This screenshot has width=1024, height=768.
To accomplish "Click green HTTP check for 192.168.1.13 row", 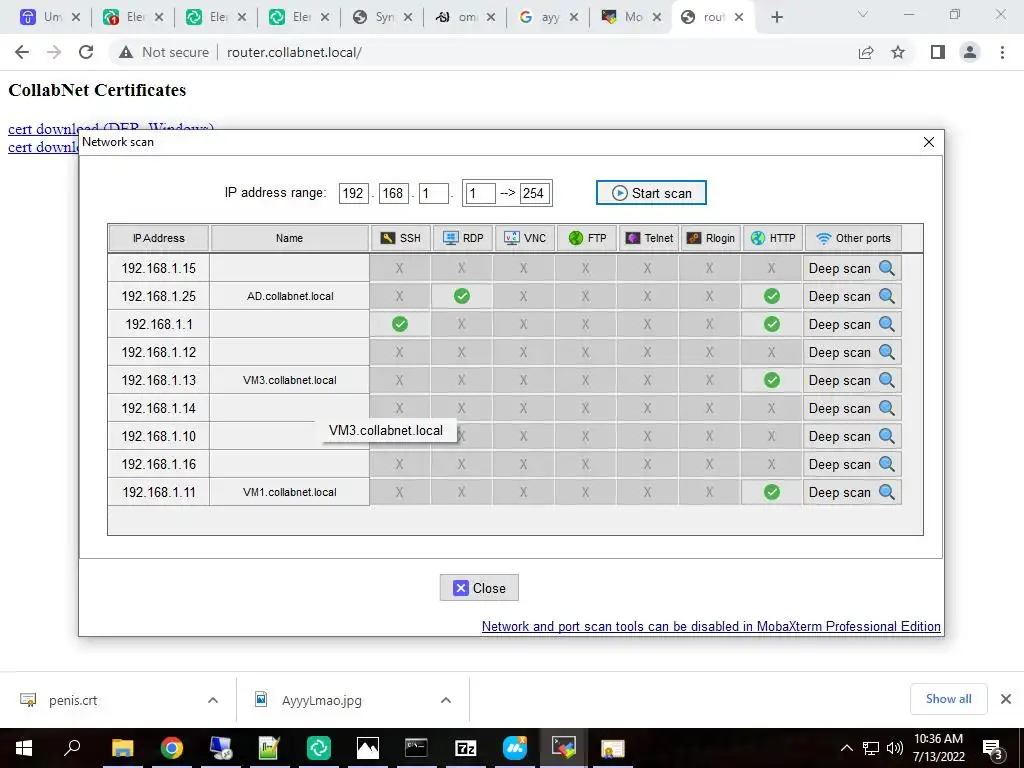I will tap(772, 380).
